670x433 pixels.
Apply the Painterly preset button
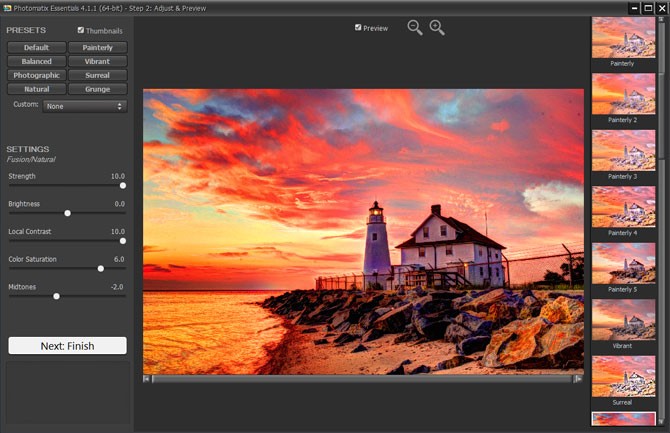coord(97,47)
